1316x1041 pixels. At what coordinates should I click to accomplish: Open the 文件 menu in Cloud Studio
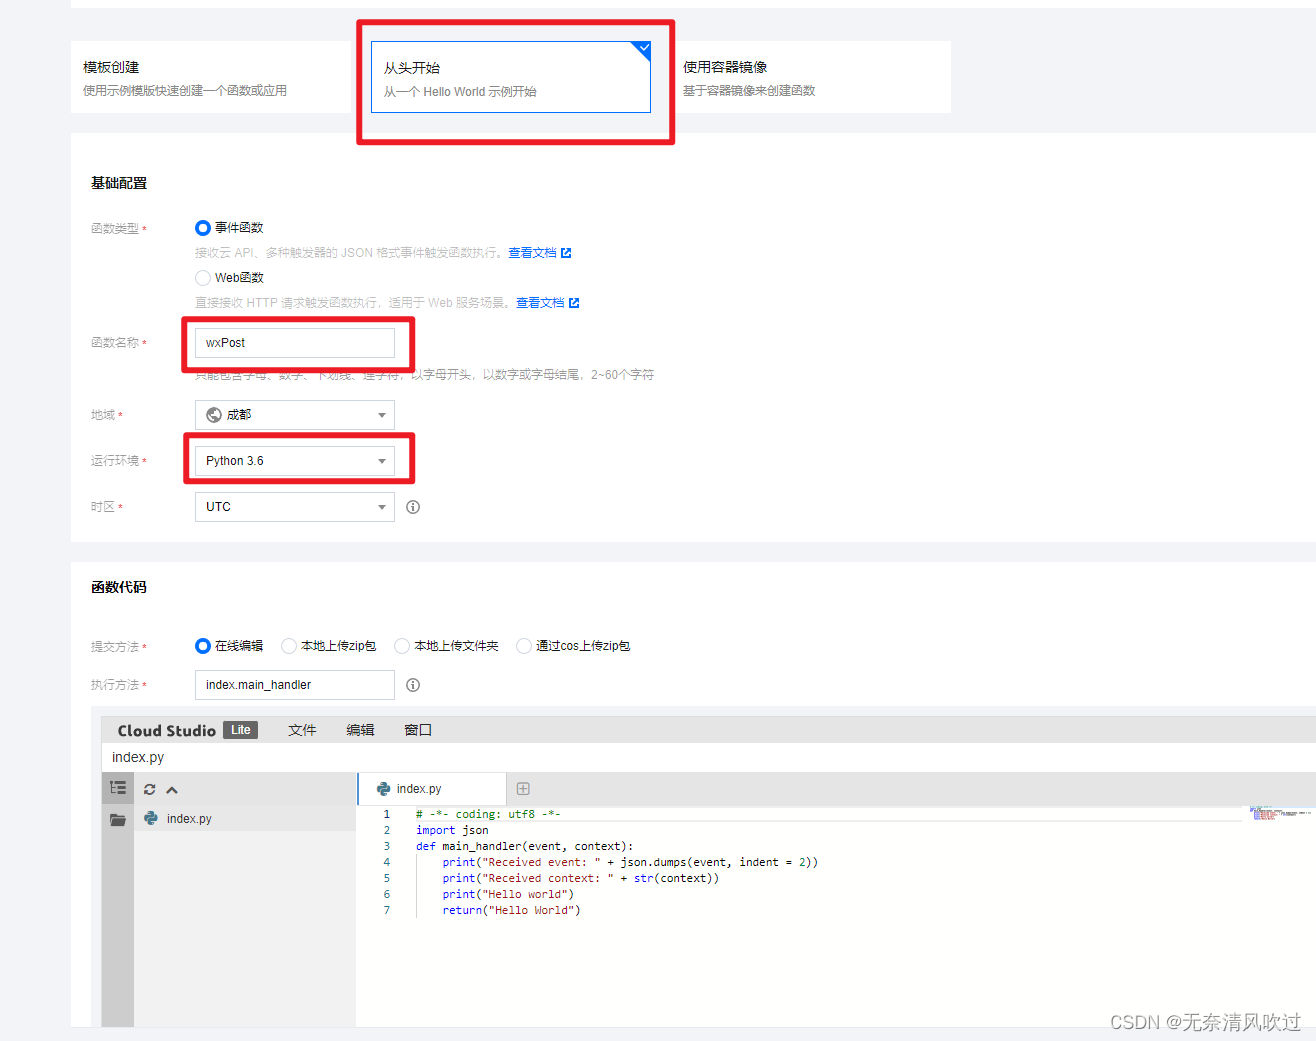[x=302, y=730]
